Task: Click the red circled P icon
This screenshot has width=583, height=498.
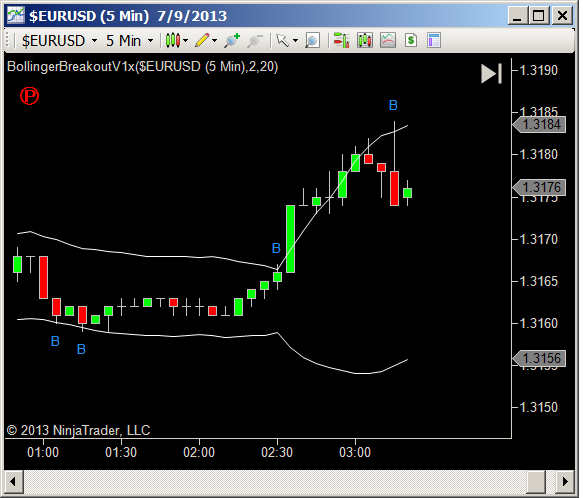Action: [29, 96]
